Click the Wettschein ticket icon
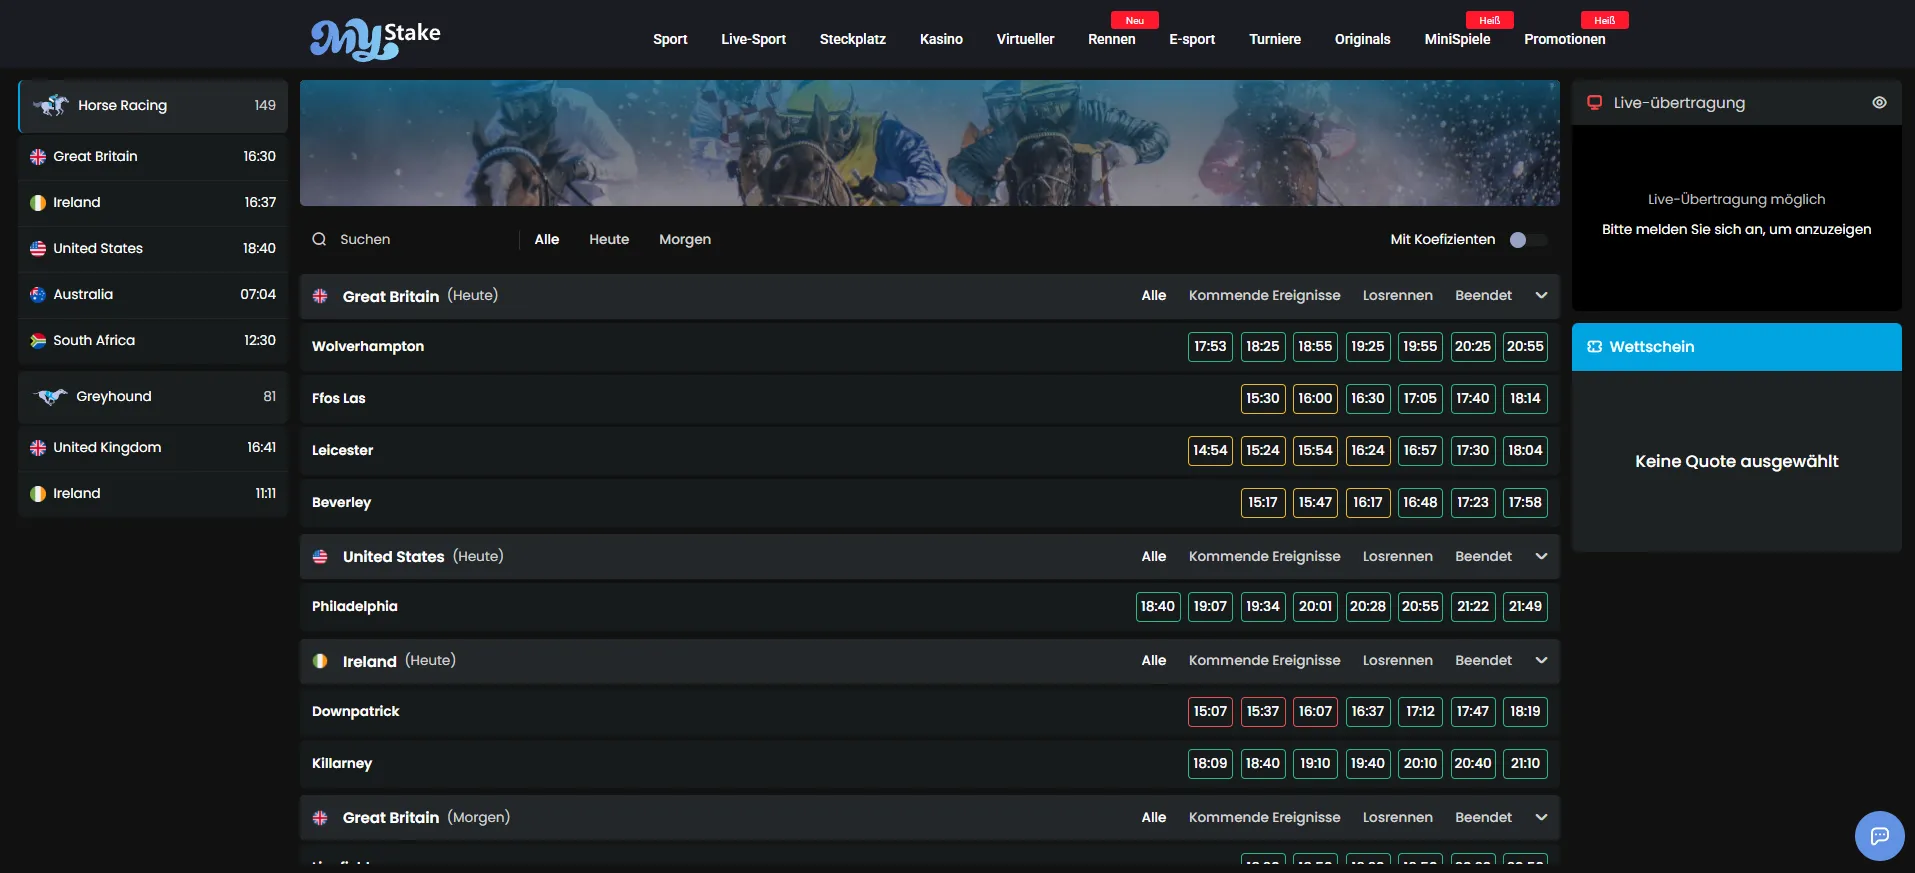Image resolution: width=1915 pixels, height=873 pixels. tap(1594, 347)
